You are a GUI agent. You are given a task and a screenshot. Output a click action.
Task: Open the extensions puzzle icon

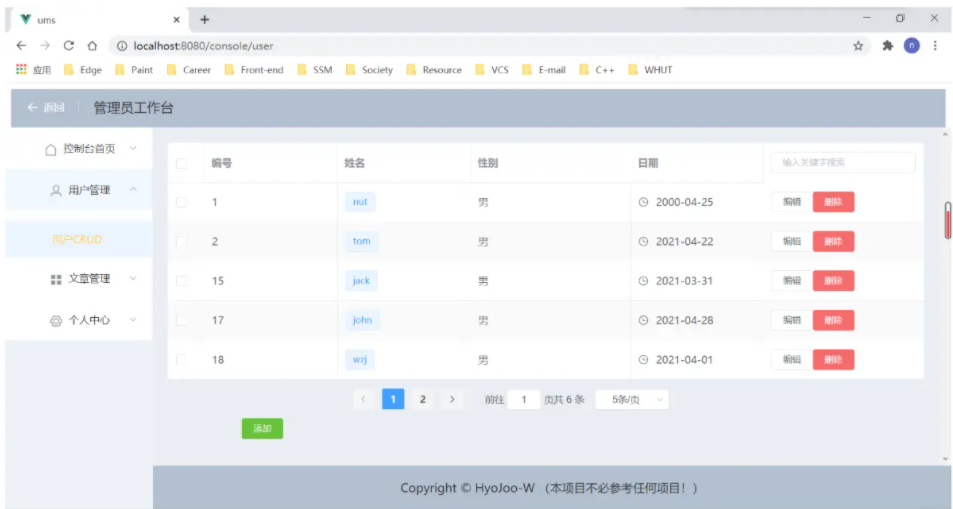pyautogui.click(x=888, y=46)
